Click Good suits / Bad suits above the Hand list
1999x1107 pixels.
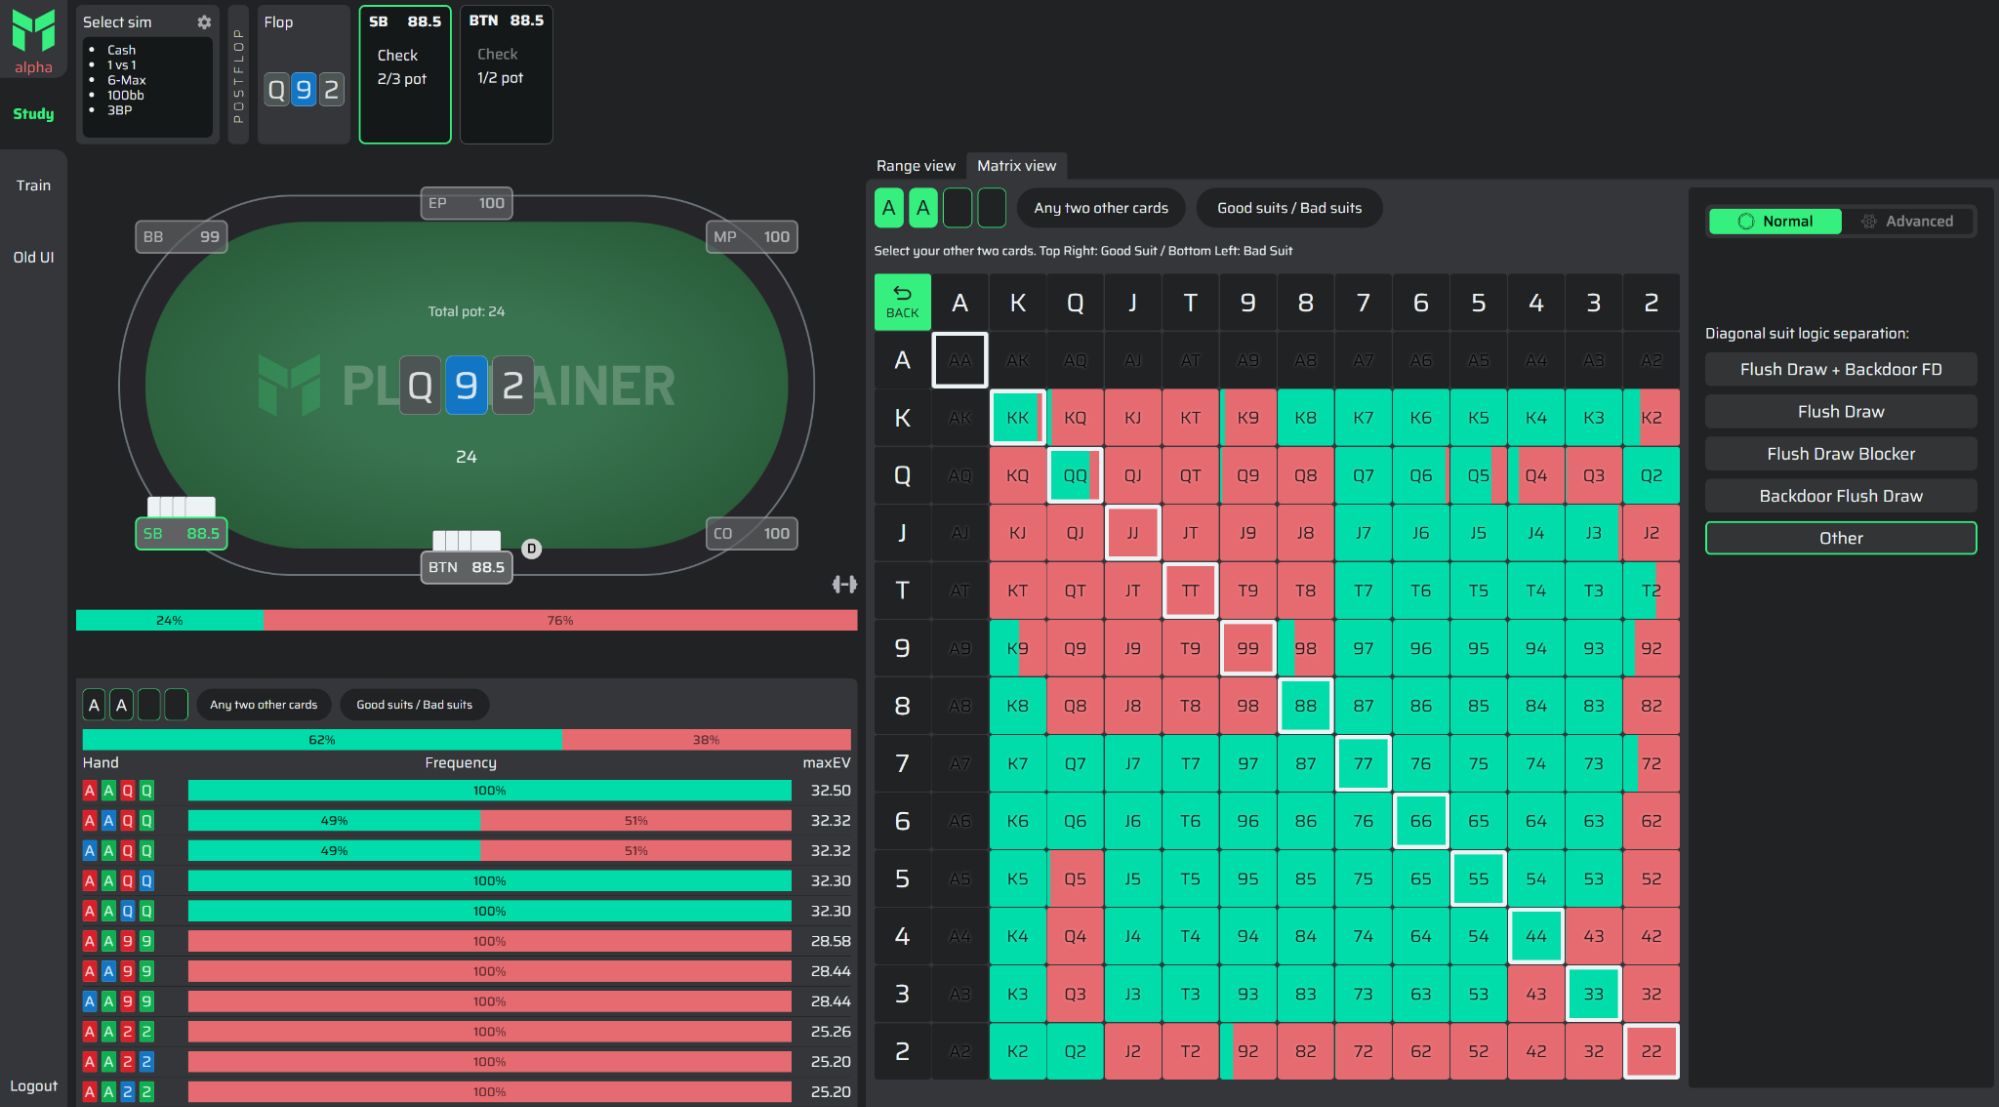414,705
